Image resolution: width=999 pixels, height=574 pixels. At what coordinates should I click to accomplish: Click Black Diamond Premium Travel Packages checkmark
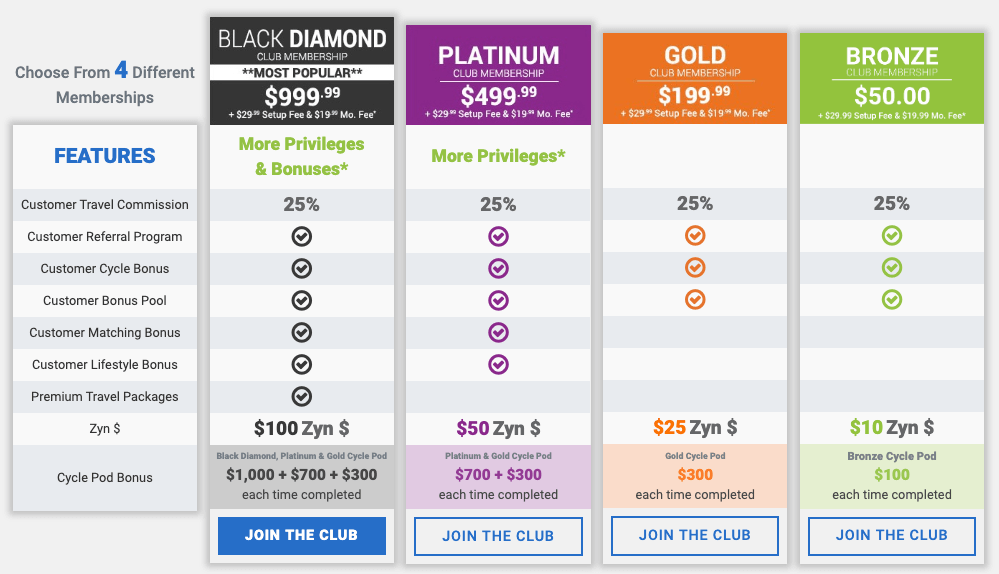[301, 396]
